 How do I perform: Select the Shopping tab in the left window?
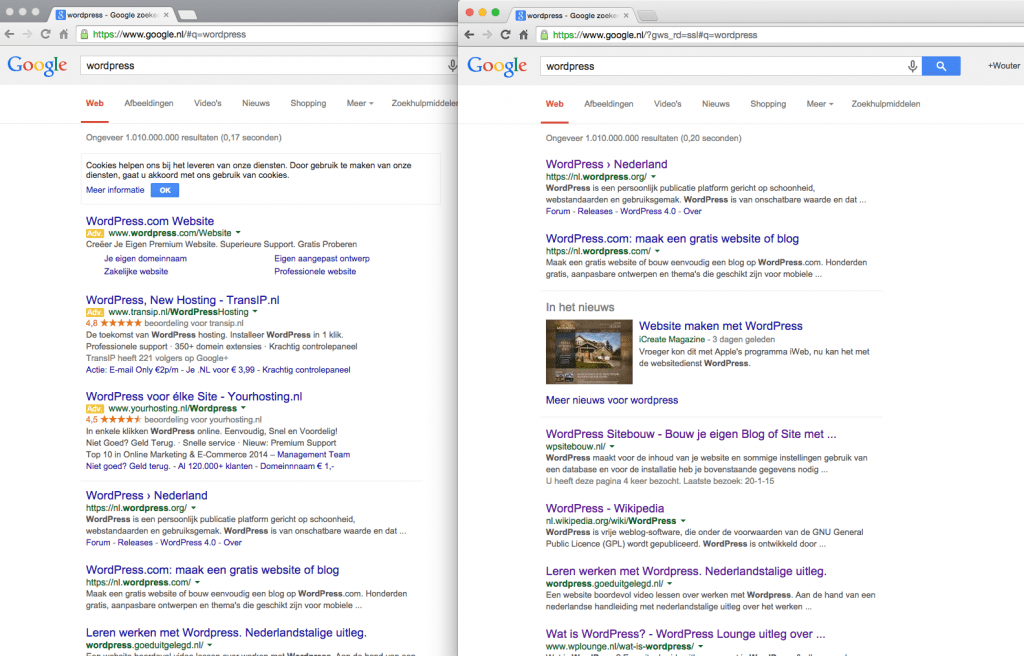(308, 103)
